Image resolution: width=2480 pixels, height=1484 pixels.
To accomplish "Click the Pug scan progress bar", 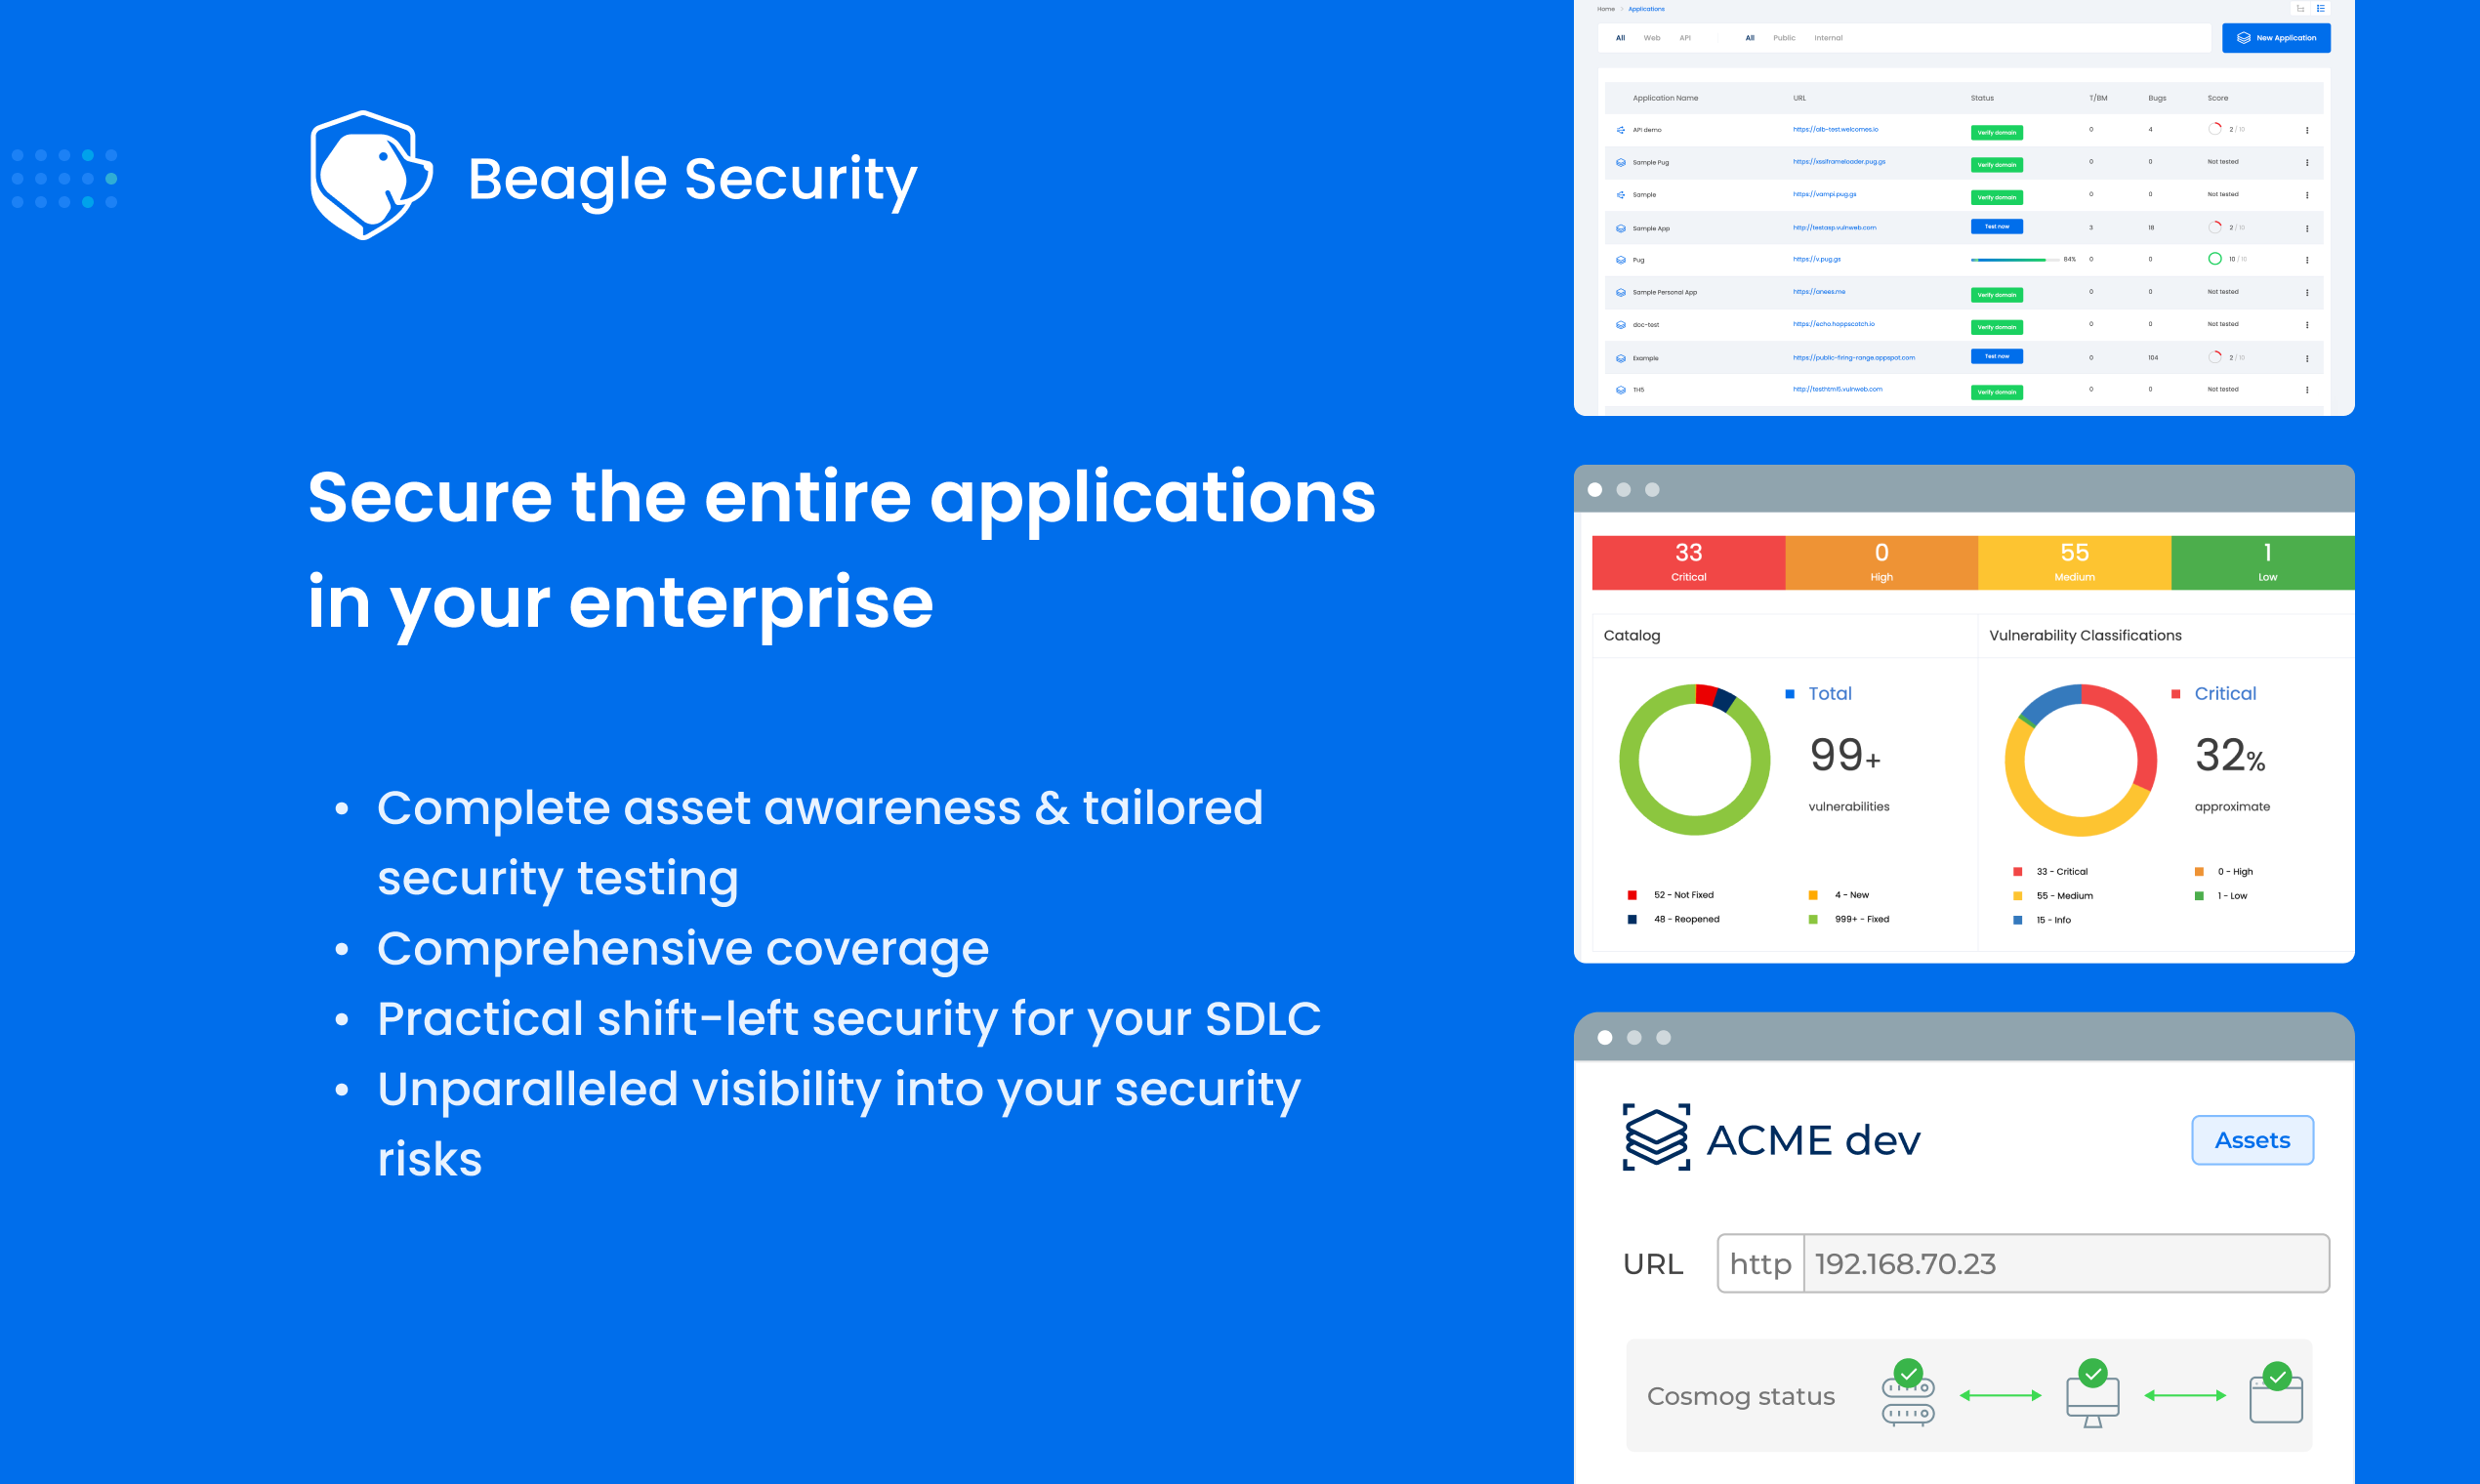I will 2008,260.
